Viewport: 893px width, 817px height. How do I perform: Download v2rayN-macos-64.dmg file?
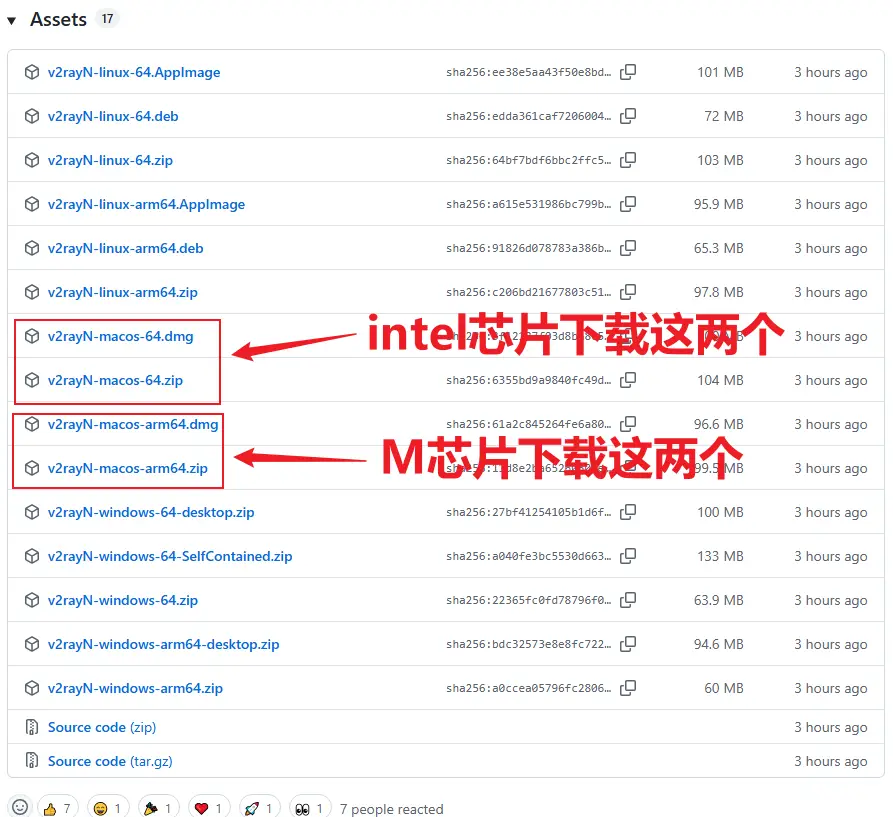tap(120, 336)
